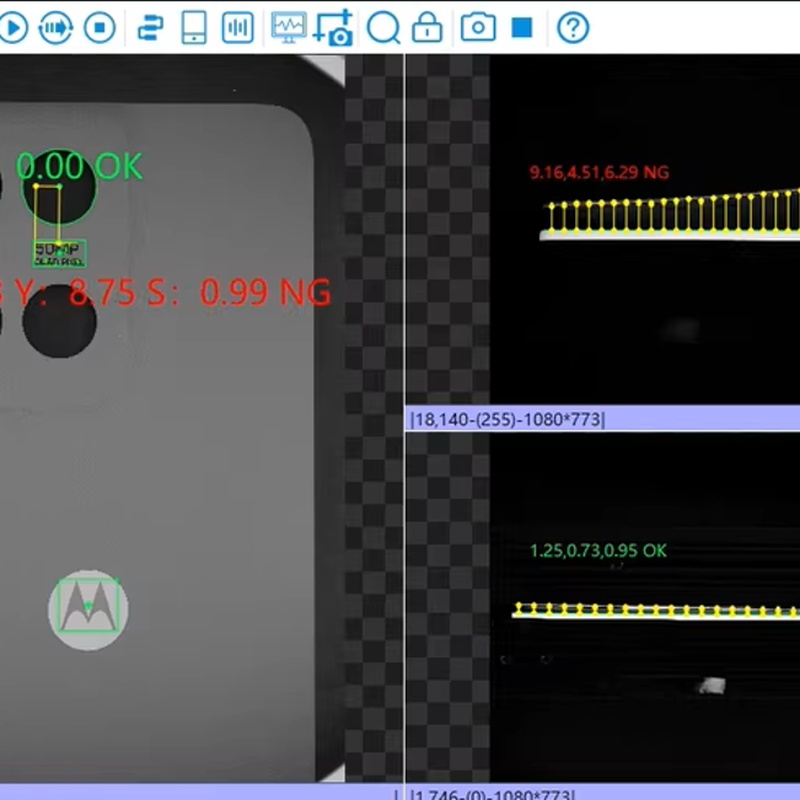This screenshot has height=800, width=800.
Task: Stop the running inspection
Action: 99,27
